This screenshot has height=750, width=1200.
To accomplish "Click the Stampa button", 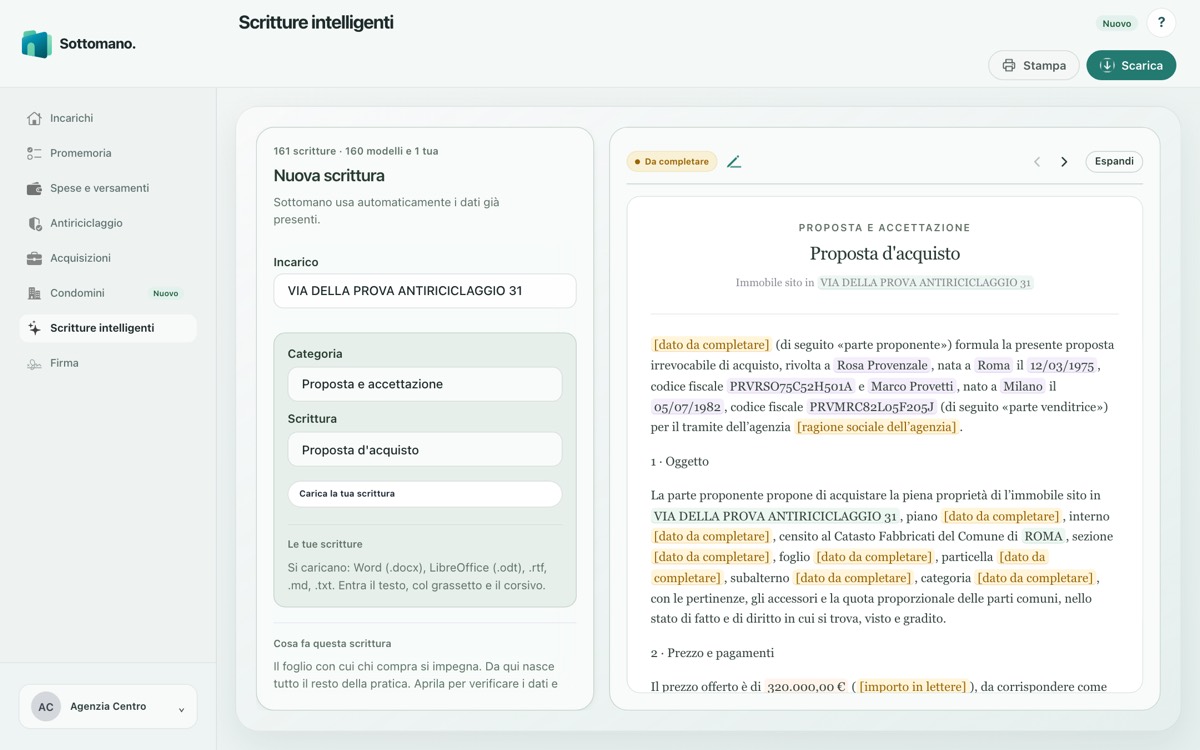I will pos(1034,65).
